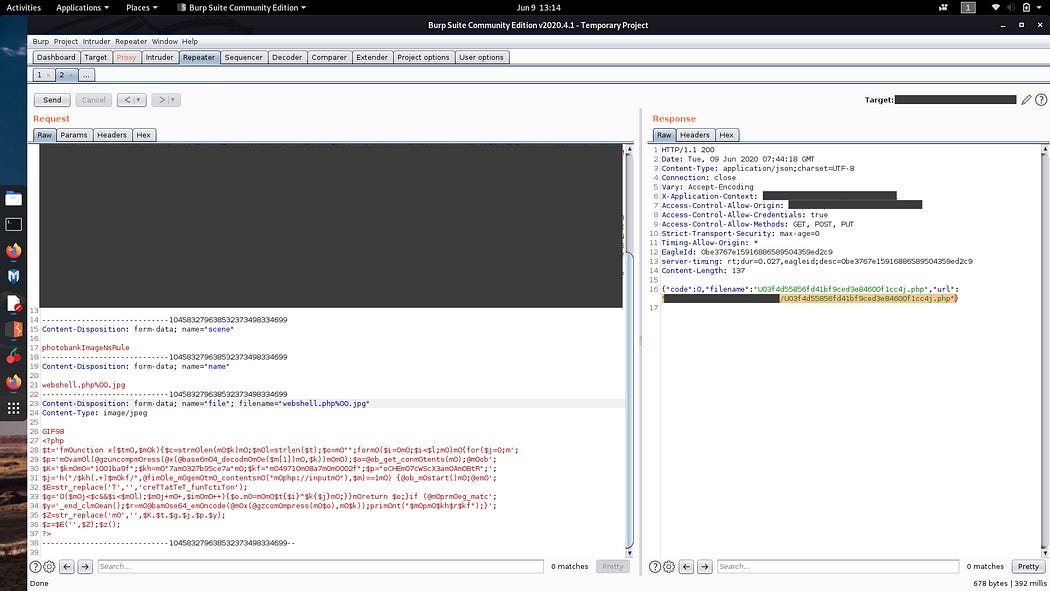Open the volume icon in top bar
Screen dimensions: 1050x591
[1010, 7]
